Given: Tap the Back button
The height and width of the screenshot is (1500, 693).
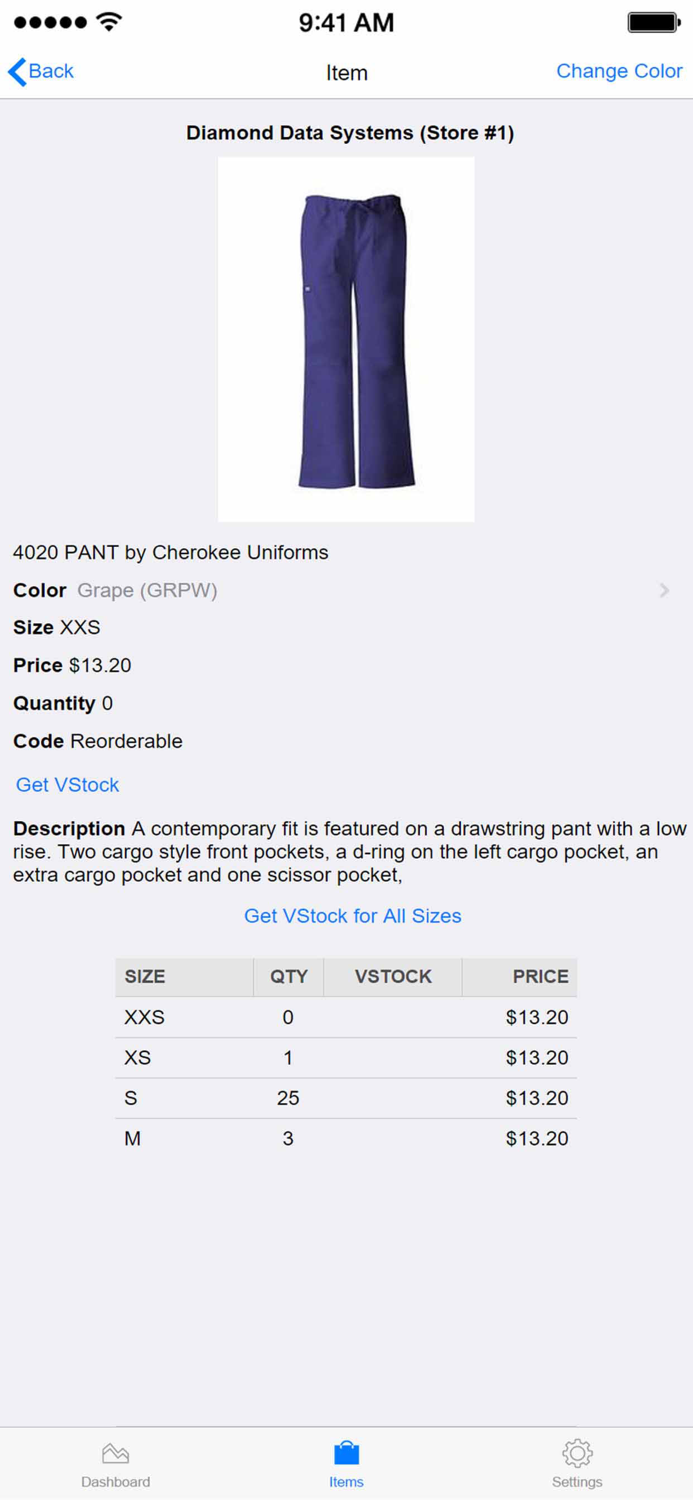Looking at the screenshot, I should pos(40,71).
